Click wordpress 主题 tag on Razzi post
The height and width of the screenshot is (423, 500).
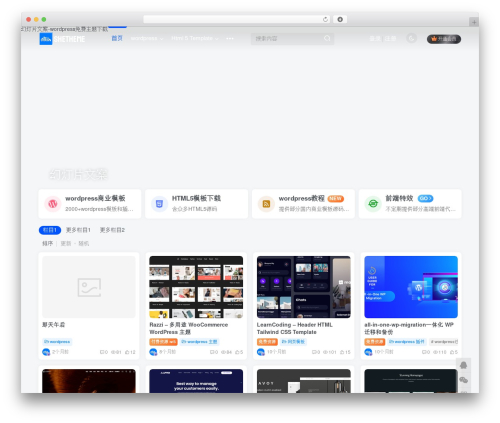tap(199, 342)
